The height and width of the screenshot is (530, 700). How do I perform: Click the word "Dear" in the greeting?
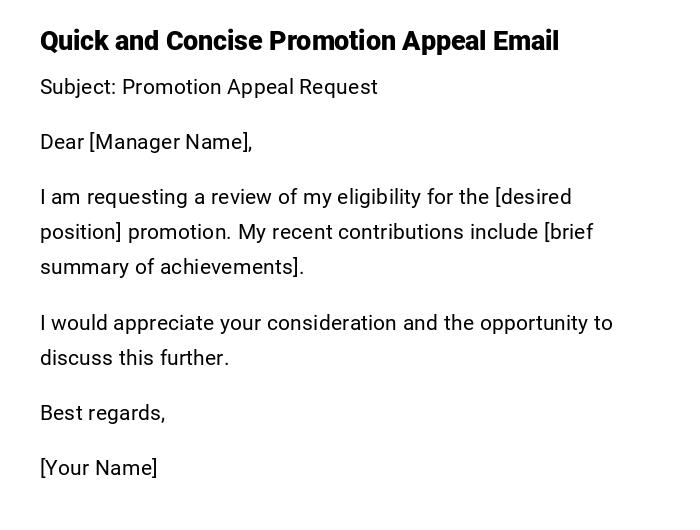point(62,142)
